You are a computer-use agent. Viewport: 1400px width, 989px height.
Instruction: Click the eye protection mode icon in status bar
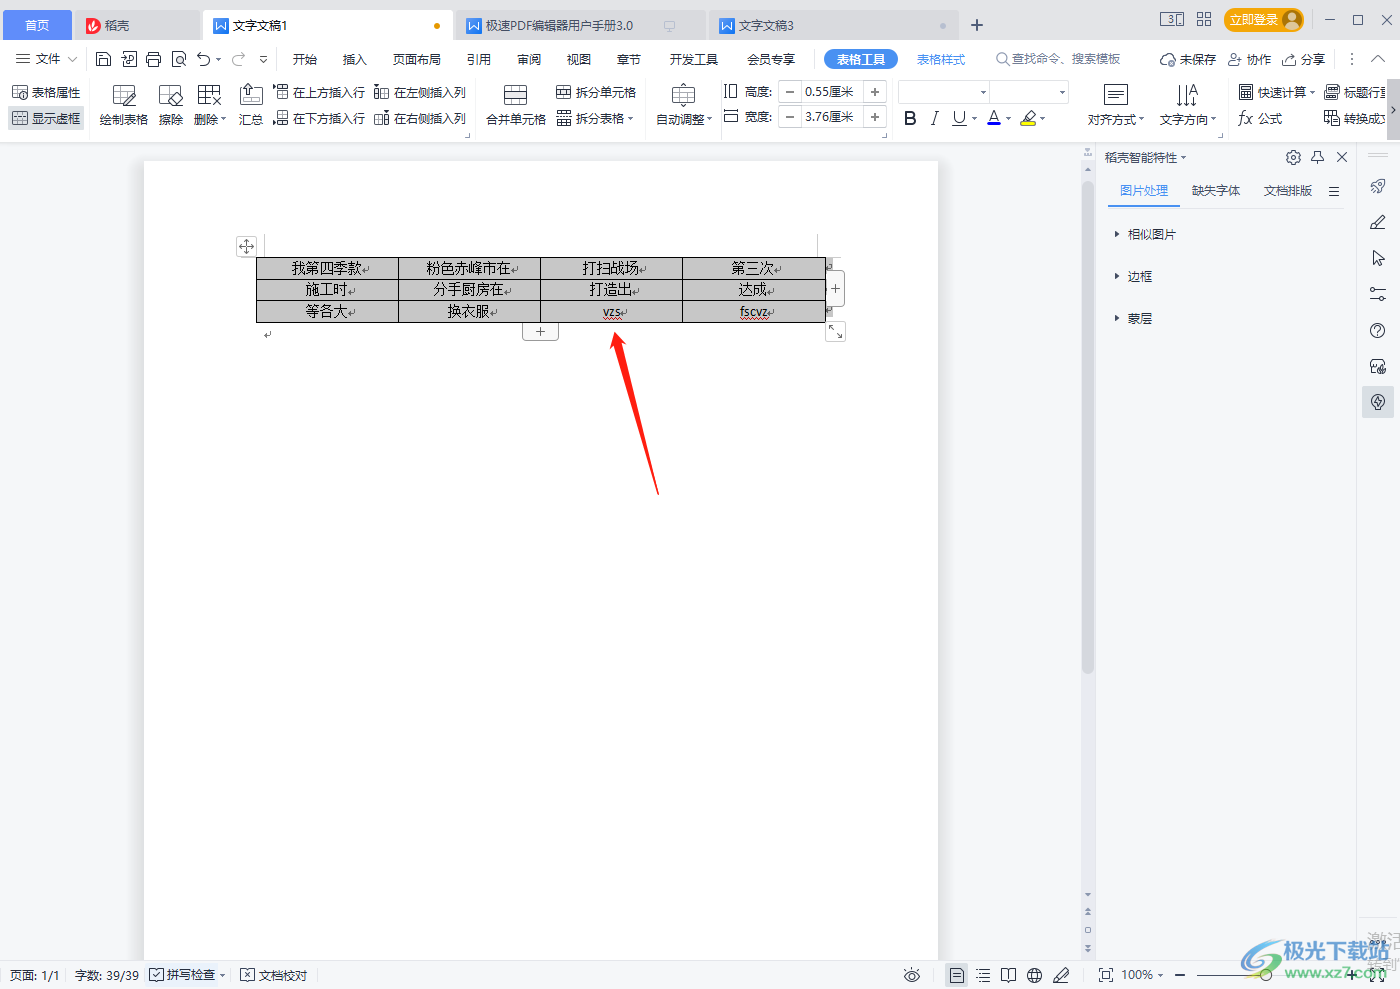coord(912,975)
